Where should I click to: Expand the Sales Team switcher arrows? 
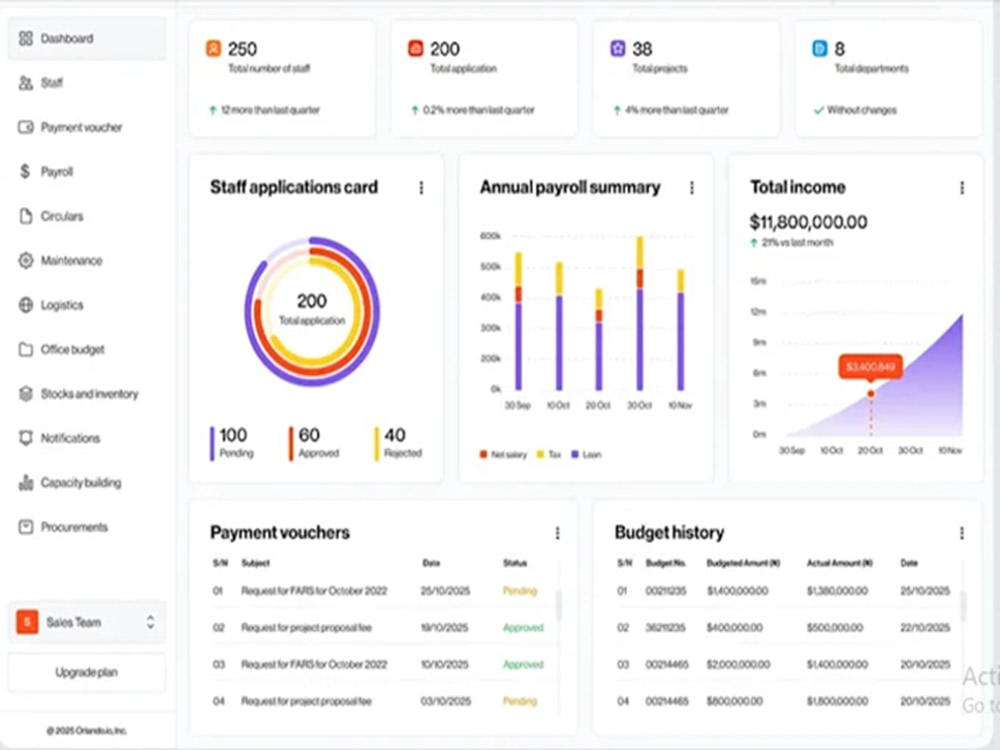(151, 622)
